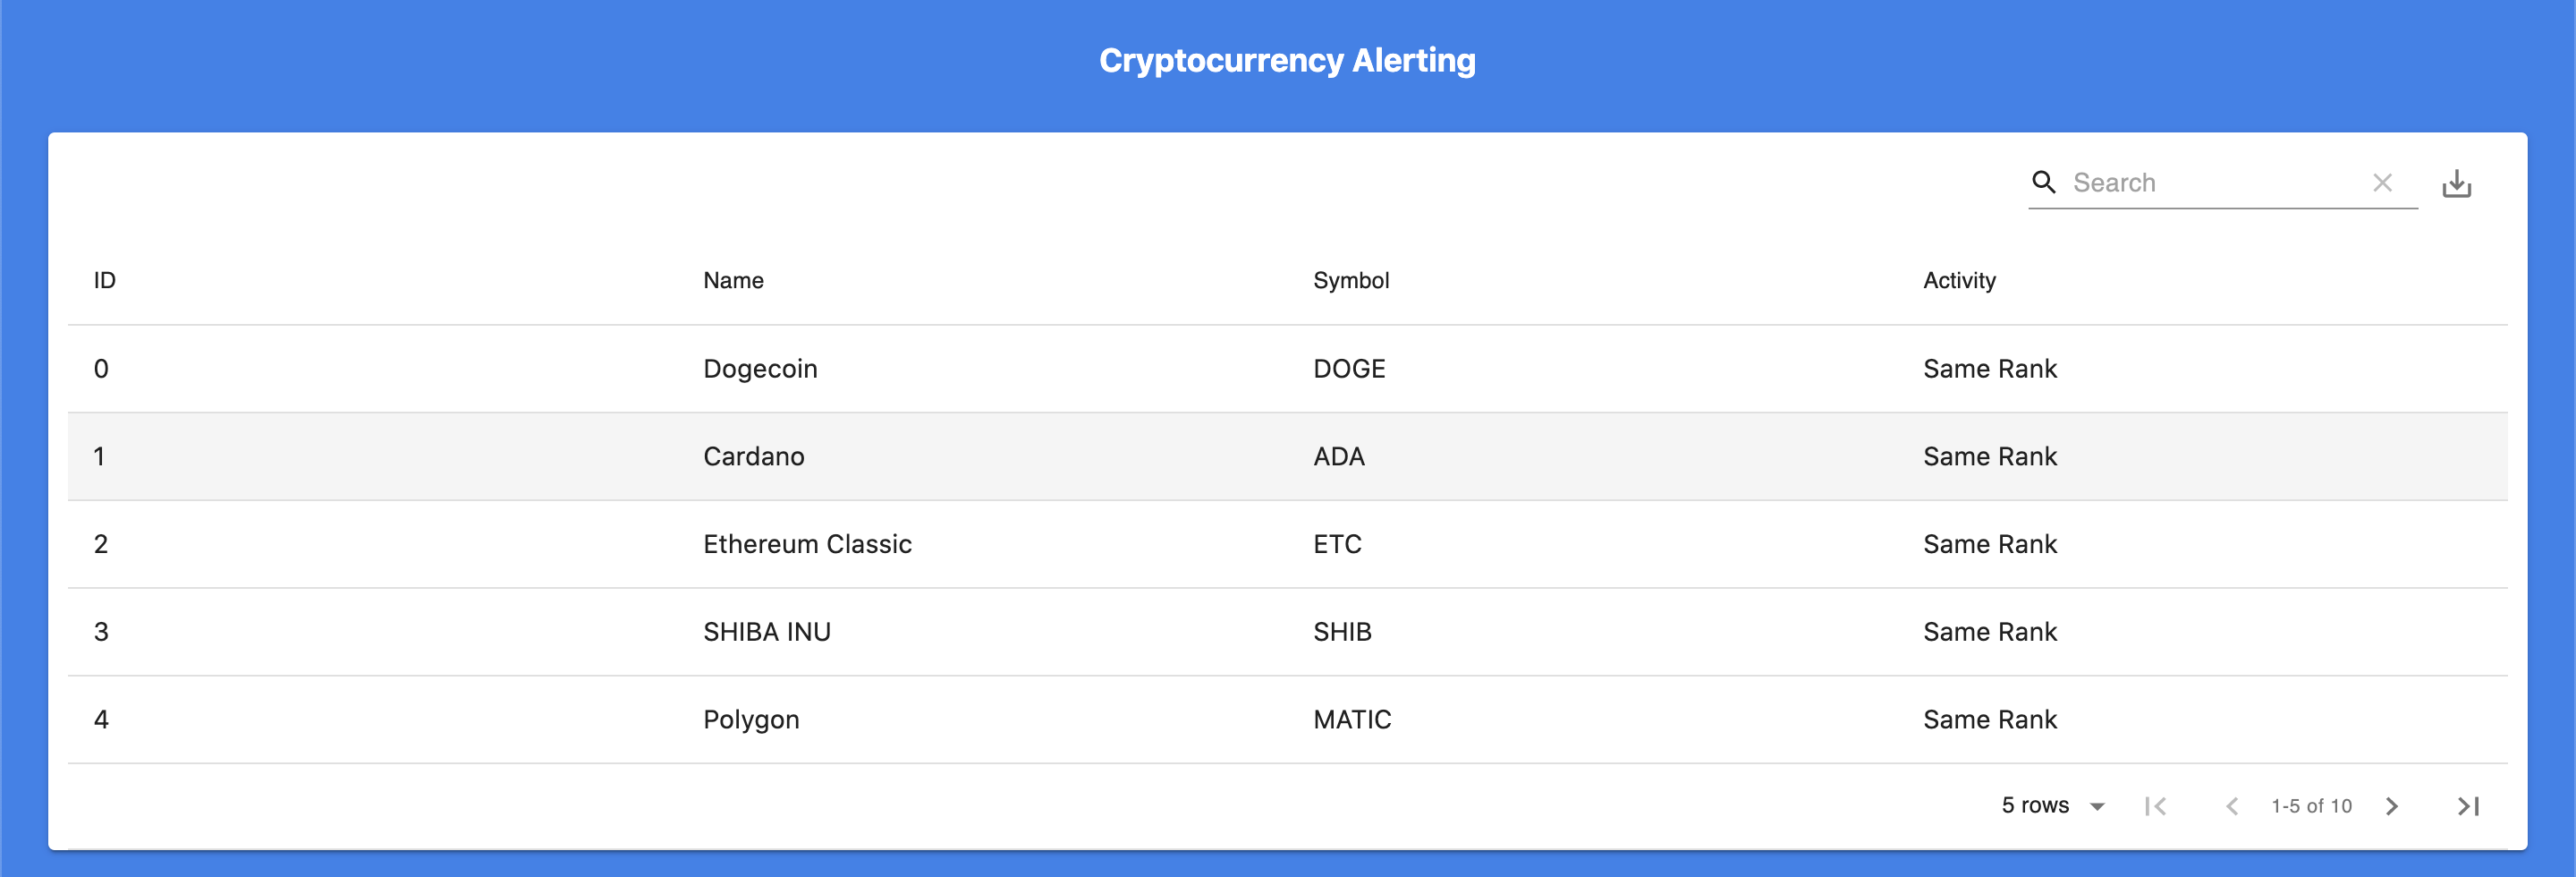This screenshot has height=877, width=2576.
Task: Open the rows-per-page dropdown
Action: tap(2050, 806)
